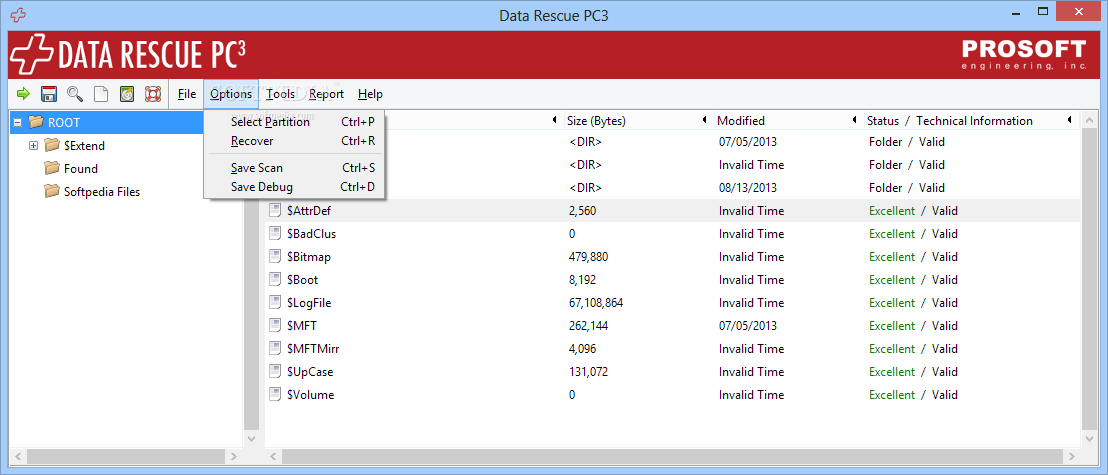Viewport: 1108px width, 475px height.
Task: Click the file list scroll-down arrow
Action: (1089, 438)
